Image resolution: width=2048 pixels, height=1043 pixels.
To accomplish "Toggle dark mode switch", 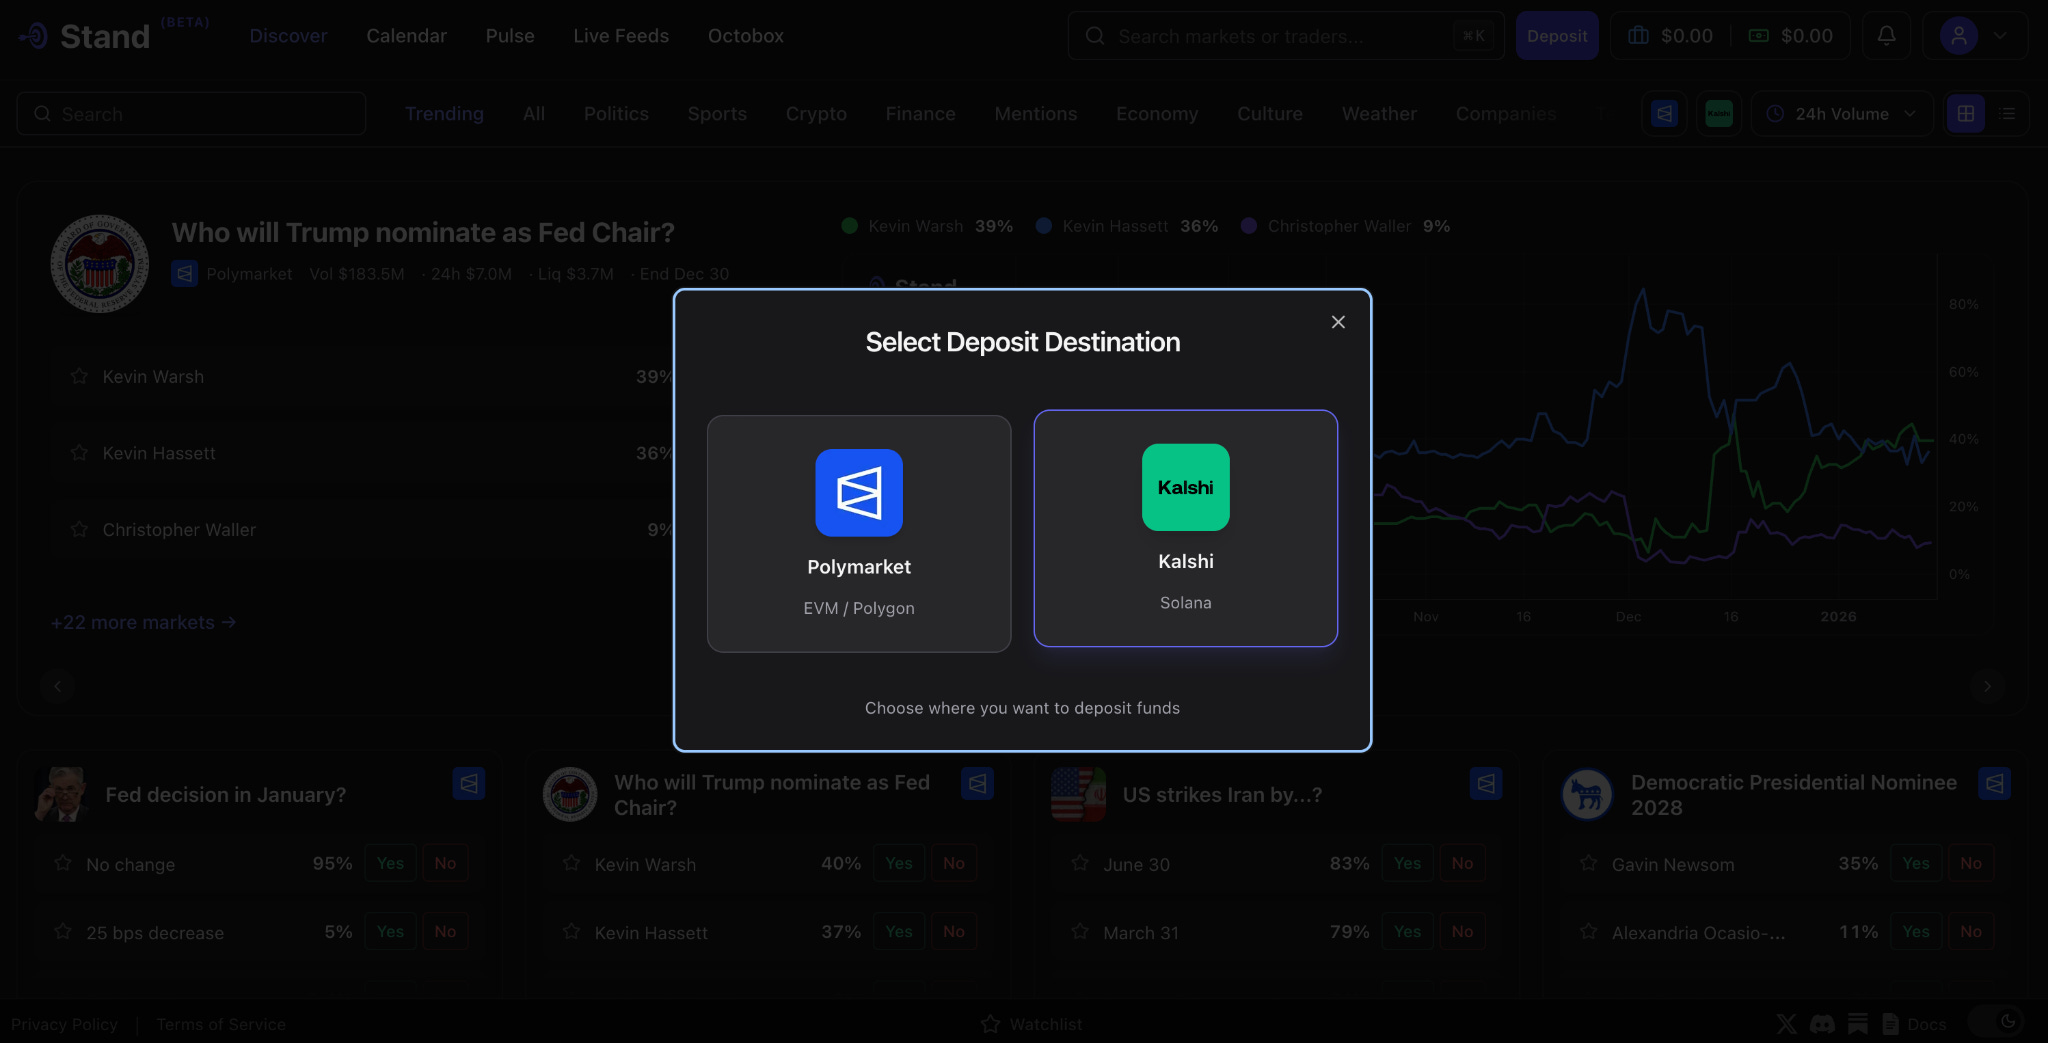I will pos(1995,1022).
